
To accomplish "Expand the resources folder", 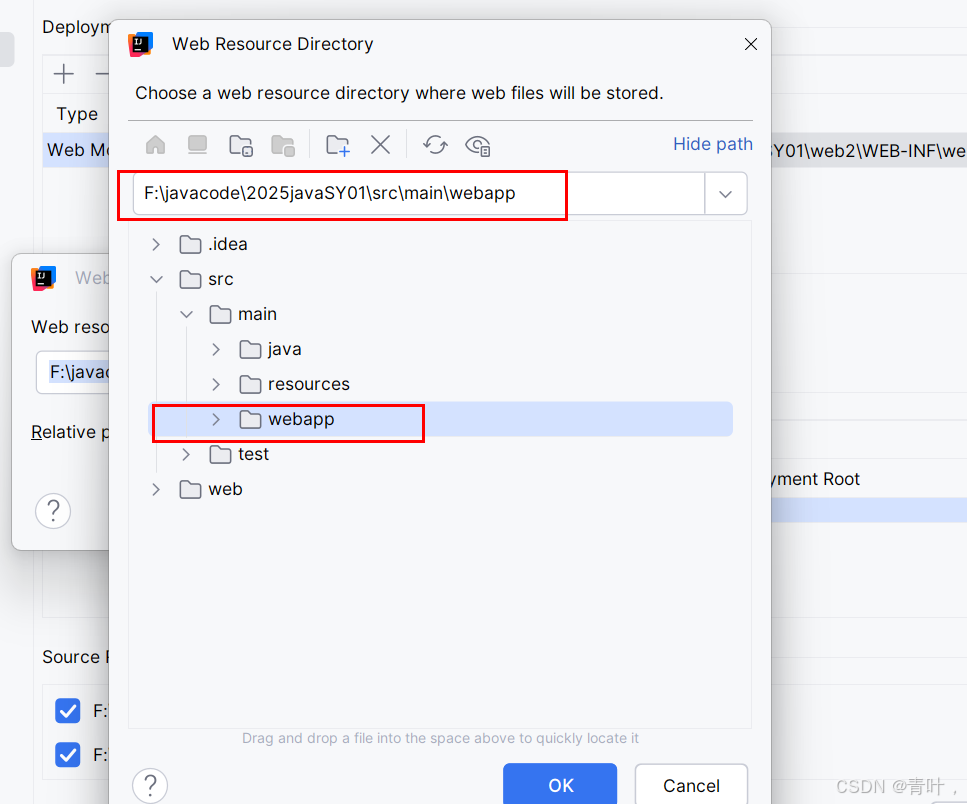I will tap(216, 385).
